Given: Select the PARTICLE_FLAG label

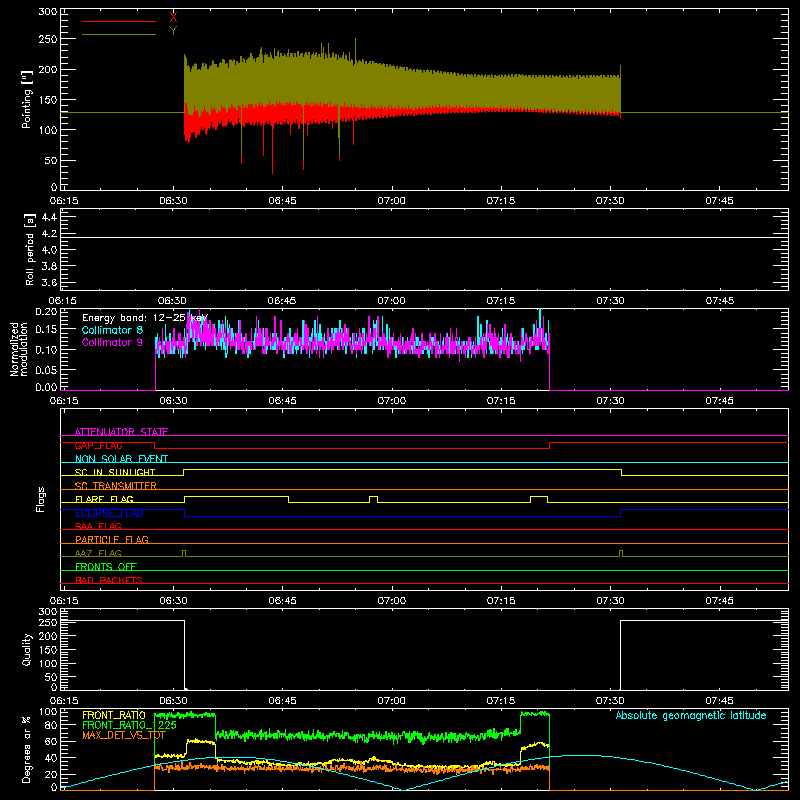Looking at the screenshot, I should click(x=112, y=540).
